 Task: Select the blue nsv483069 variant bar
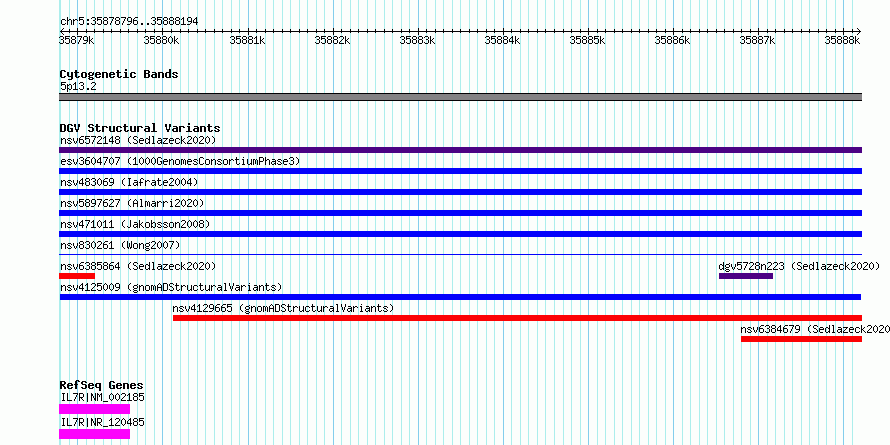(x=460, y=192)
